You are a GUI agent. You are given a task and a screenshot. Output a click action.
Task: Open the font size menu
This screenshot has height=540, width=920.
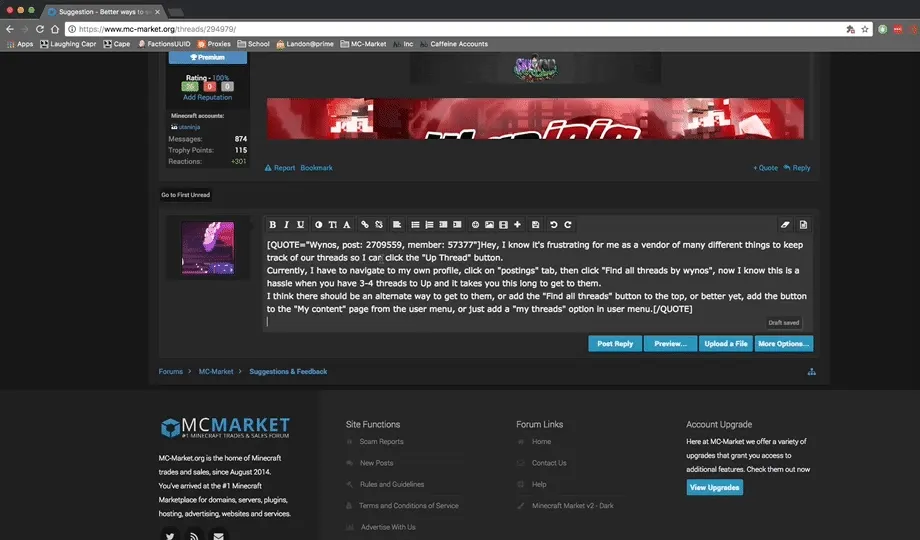333,225
